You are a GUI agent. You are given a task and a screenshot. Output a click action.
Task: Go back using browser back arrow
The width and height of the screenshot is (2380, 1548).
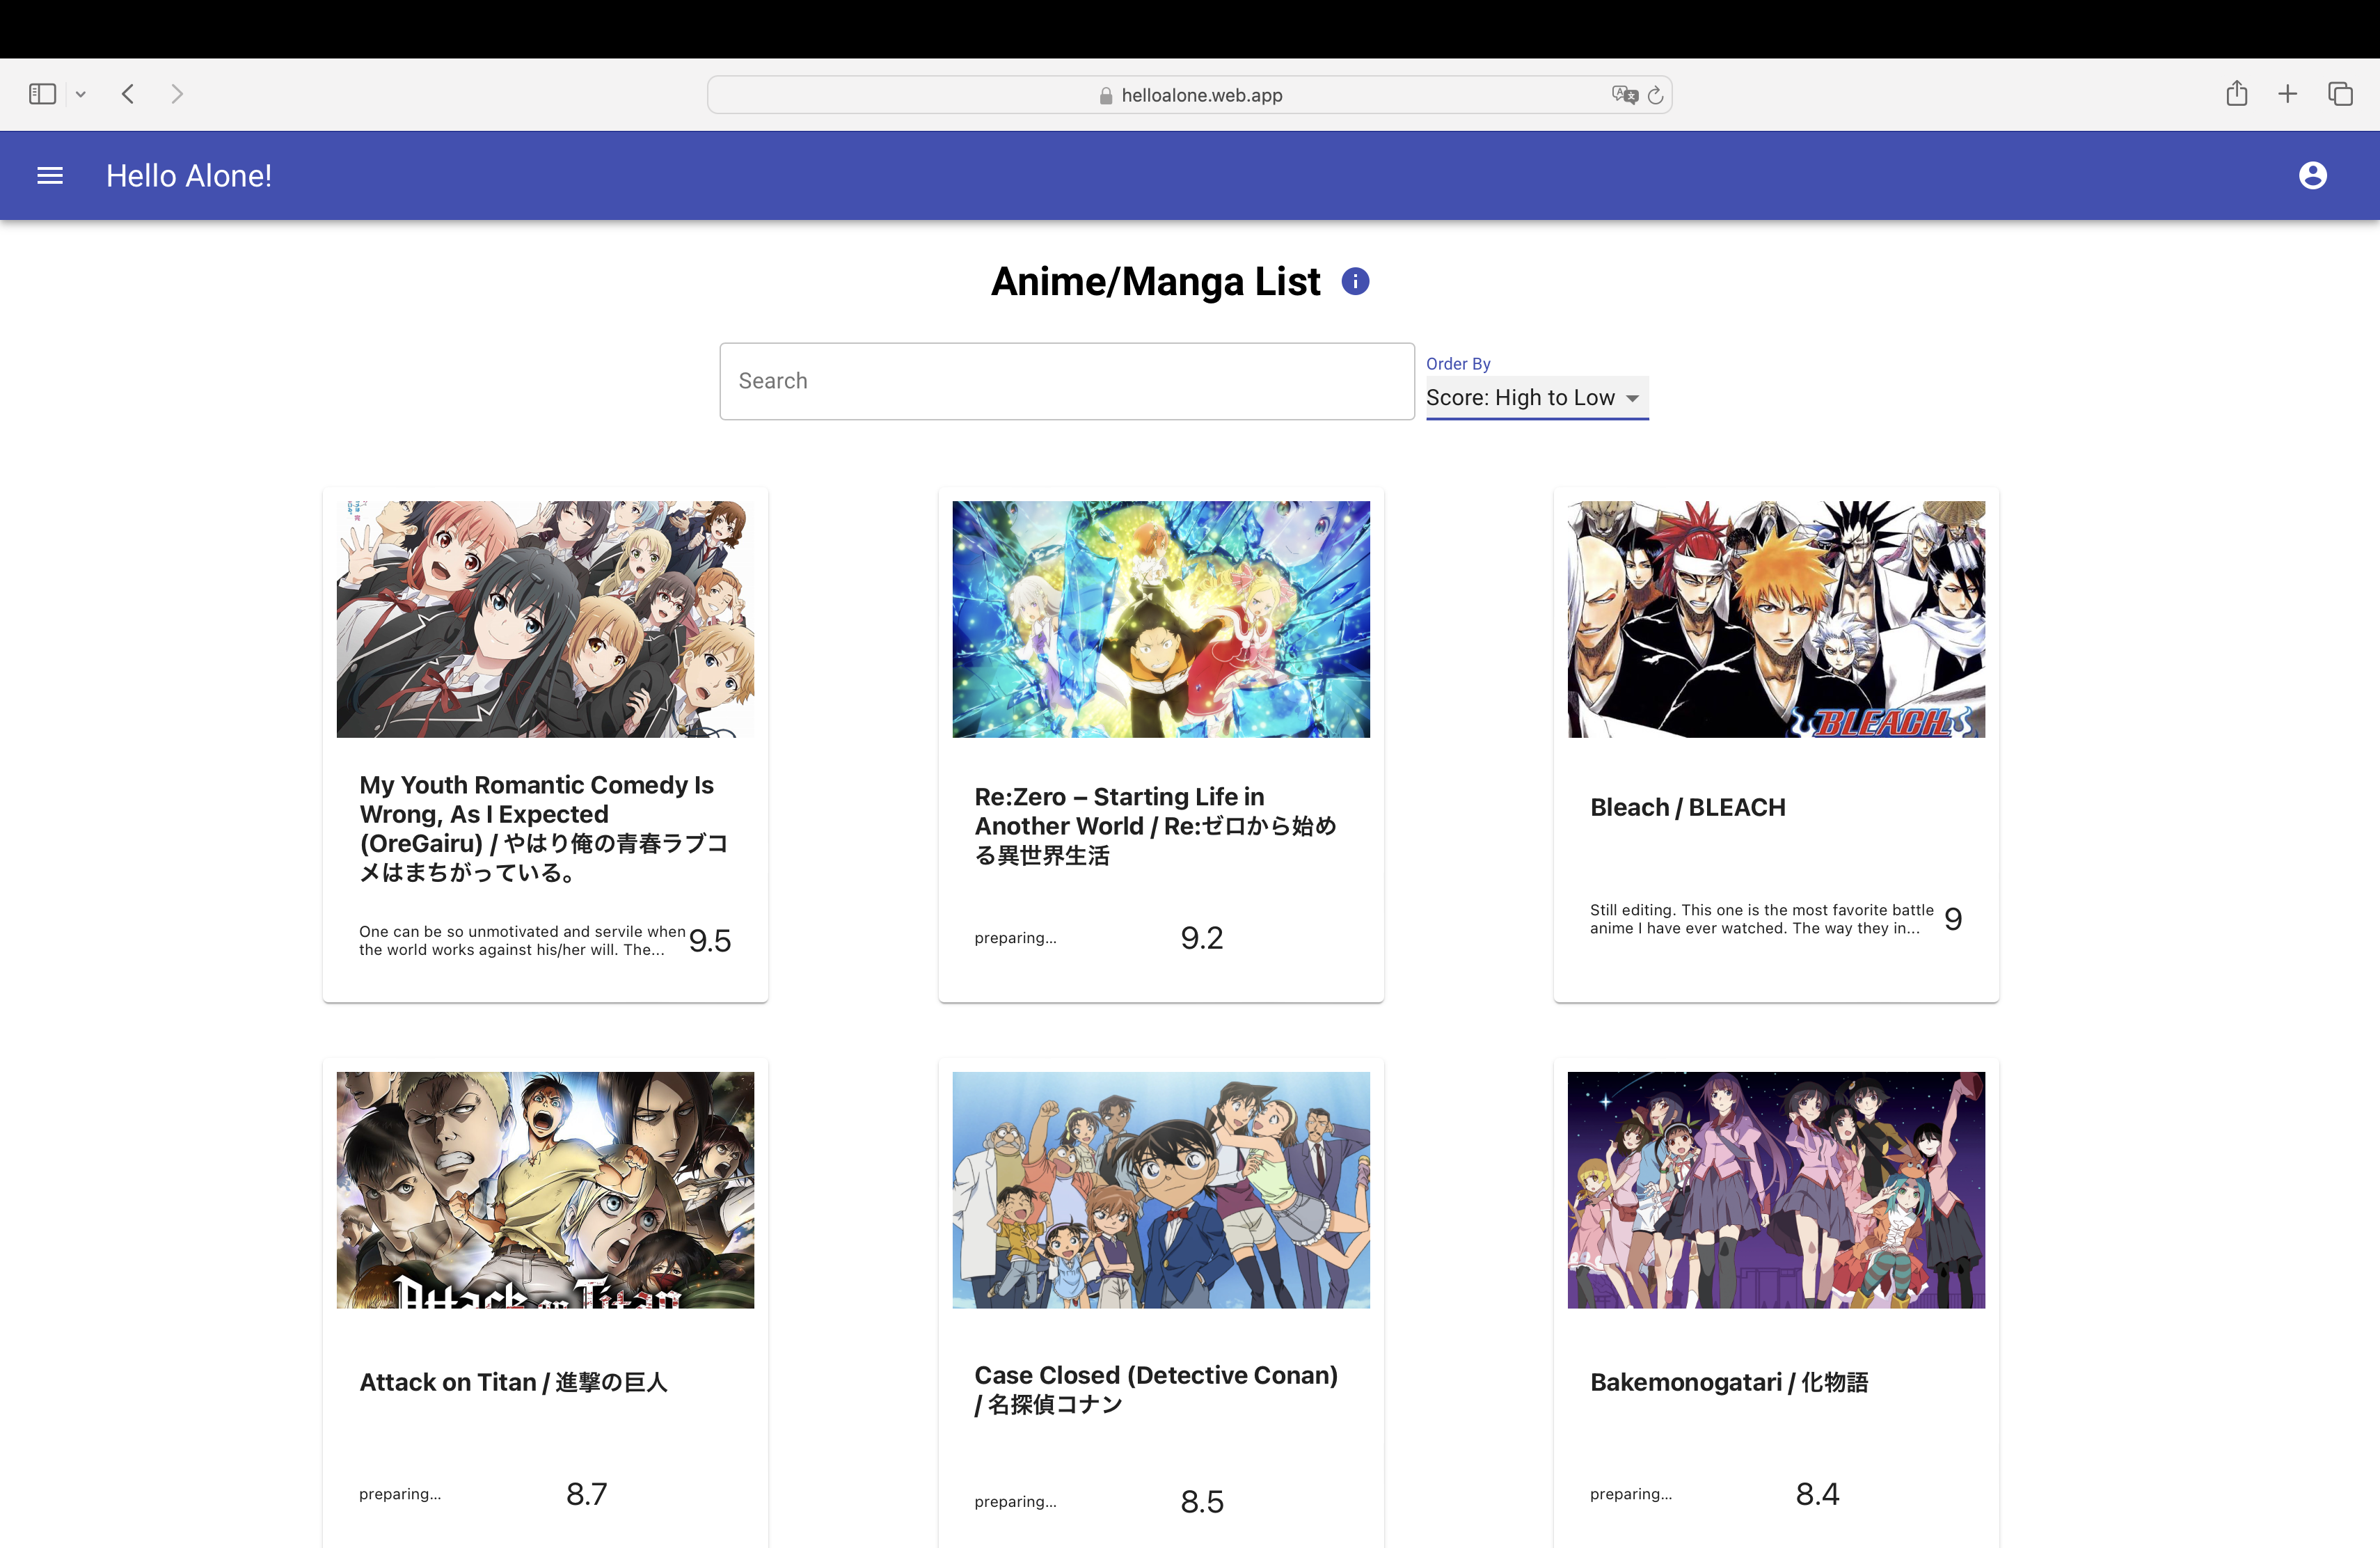[128, 94]
